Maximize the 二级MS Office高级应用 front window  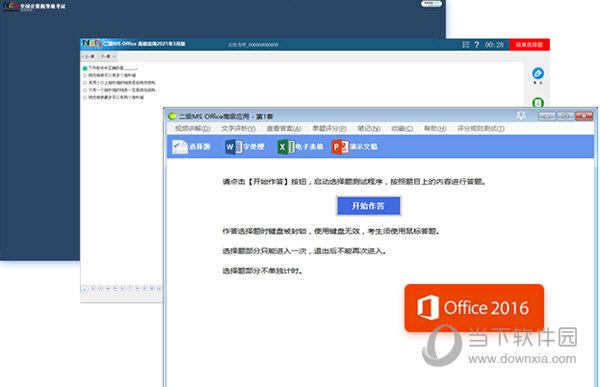[565, 116]
